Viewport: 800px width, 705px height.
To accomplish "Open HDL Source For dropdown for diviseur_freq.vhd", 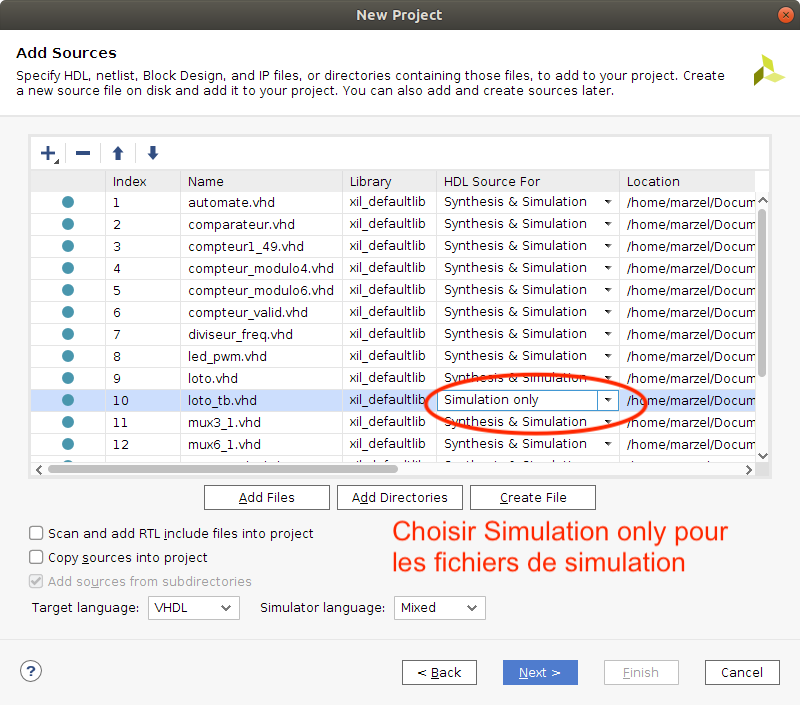I will click(x=608, y=334).
